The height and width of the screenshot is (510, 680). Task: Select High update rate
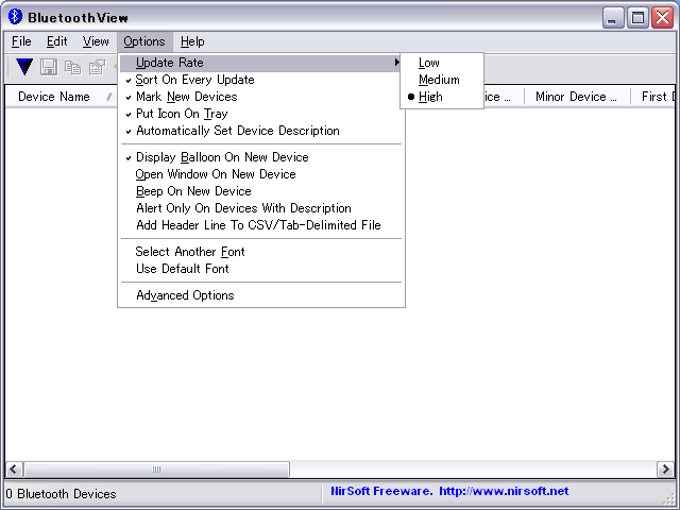click(442, 97)
